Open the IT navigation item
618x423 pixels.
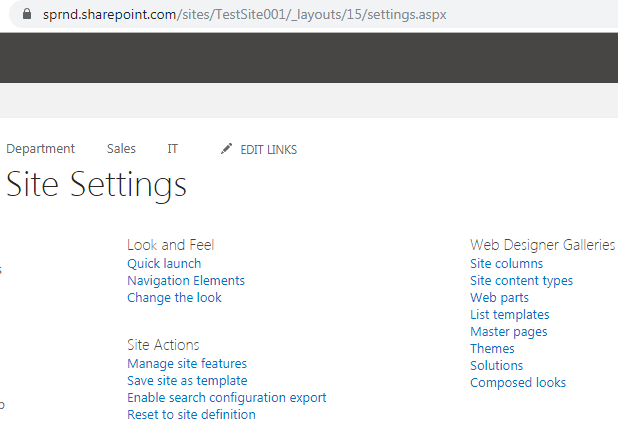pyautogui.click(x=172, y=149)
